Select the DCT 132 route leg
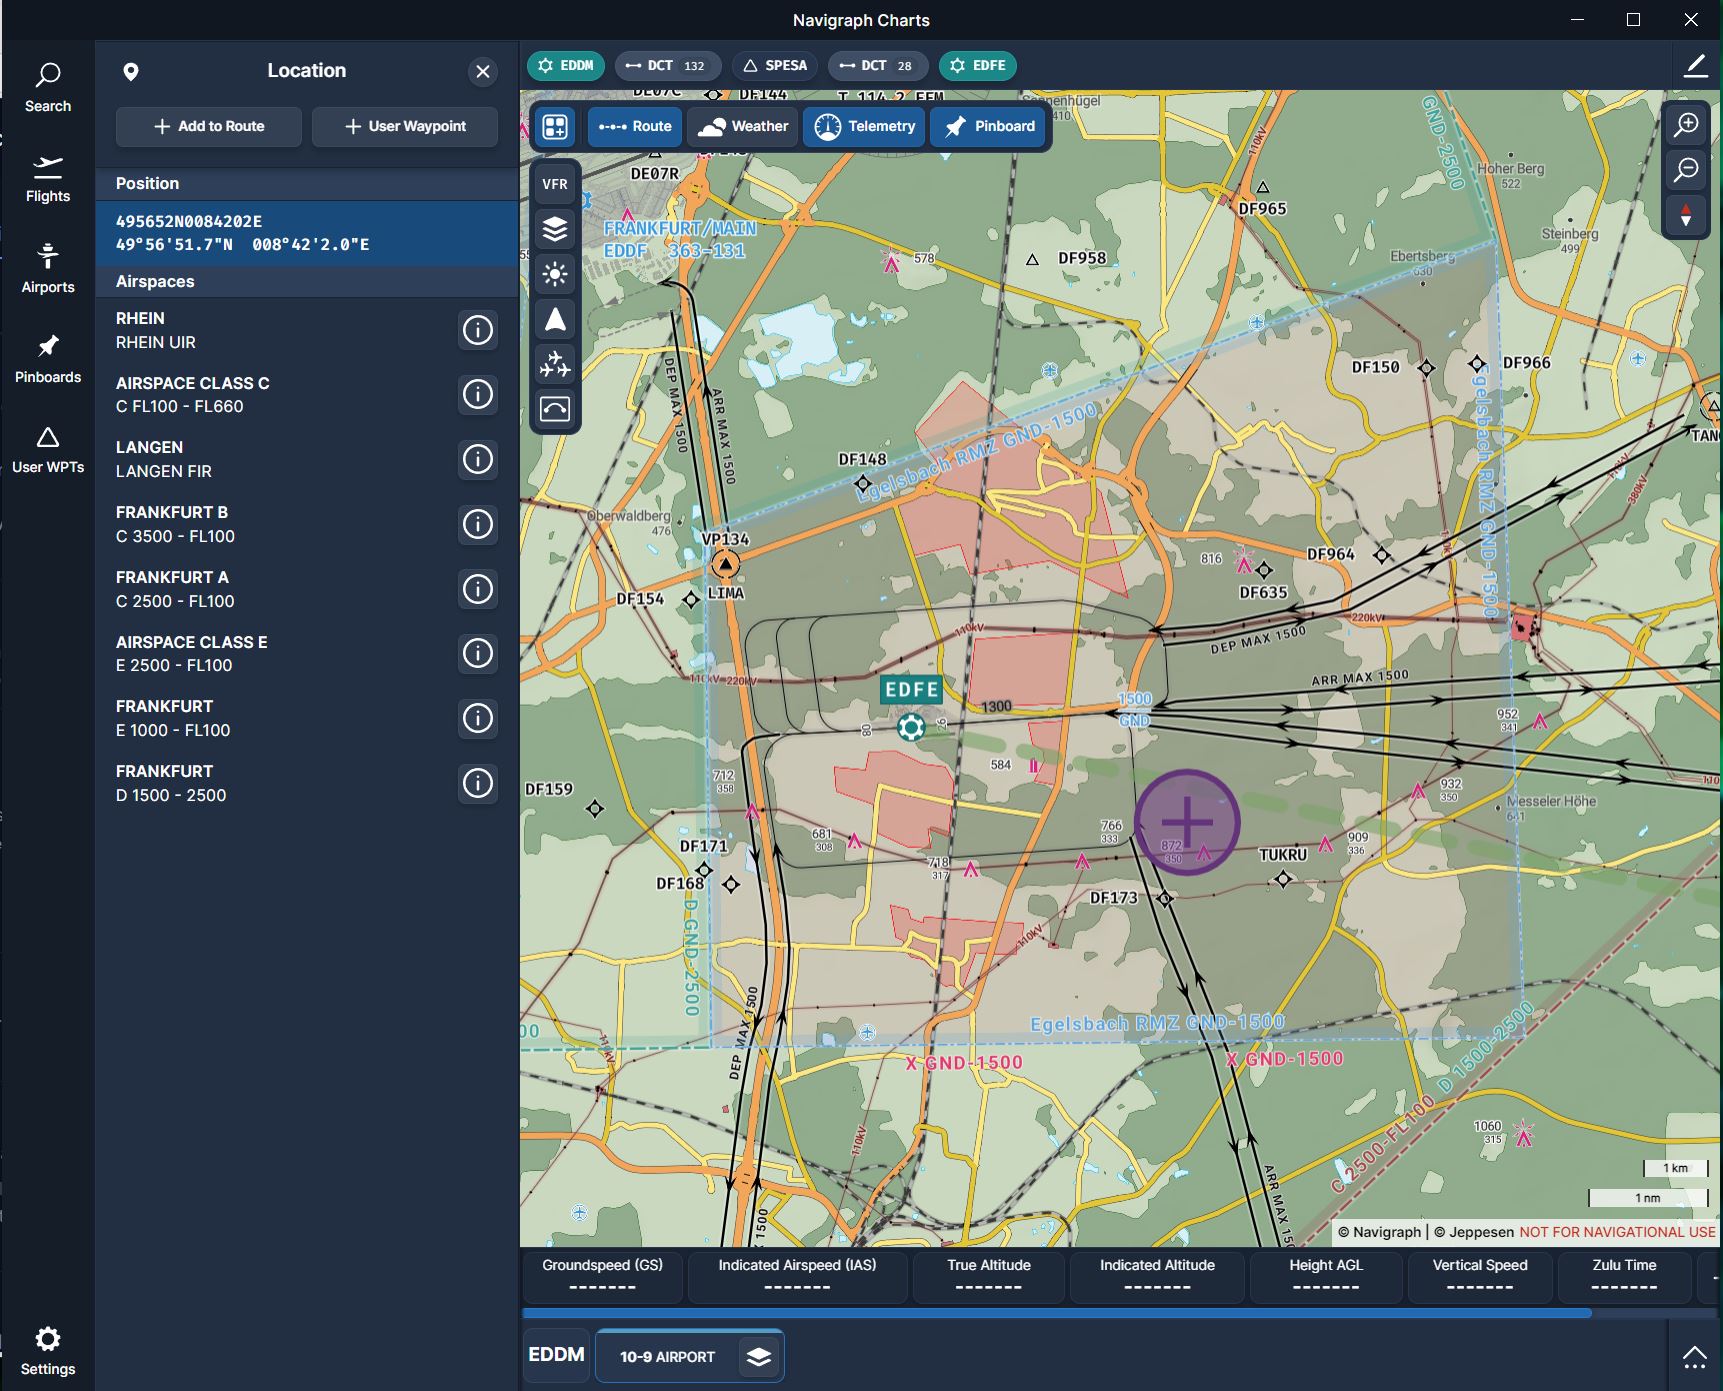This screenshot has height=1391, width=1723. coord(667,66)
